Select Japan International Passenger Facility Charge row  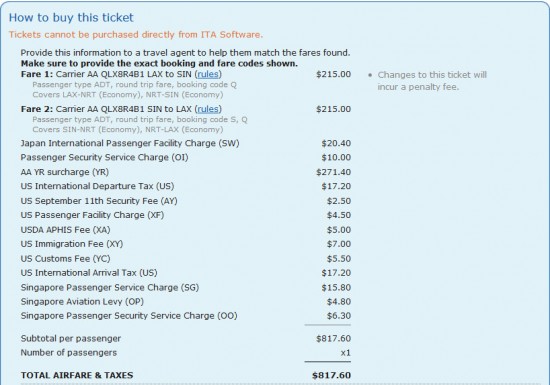pyautogui.click(x=186, y=143)
